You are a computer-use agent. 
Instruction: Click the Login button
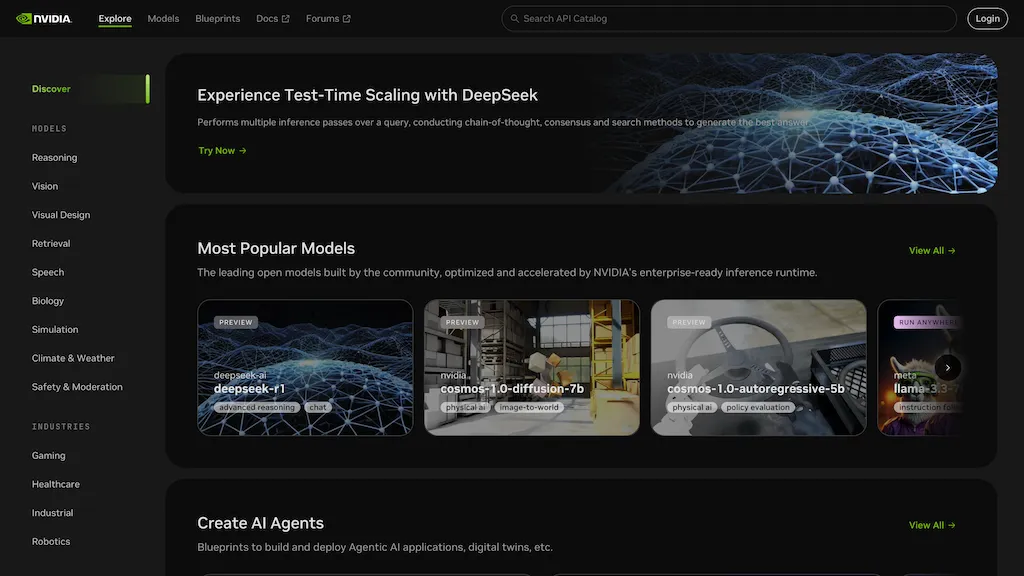[987, 19]
